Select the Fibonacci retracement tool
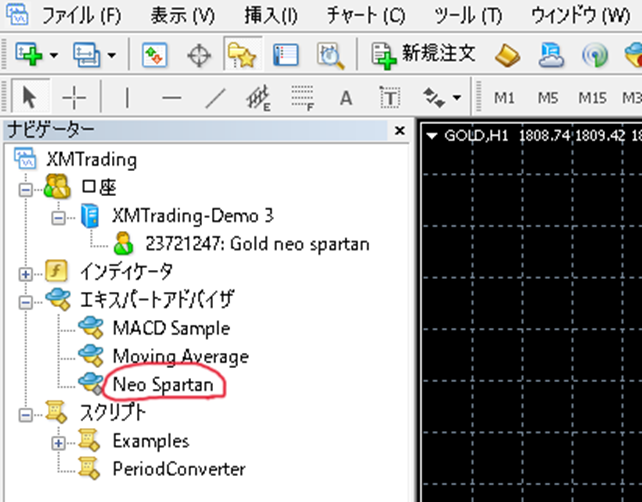This screenshot has height=502, width=642. [302, 98]
